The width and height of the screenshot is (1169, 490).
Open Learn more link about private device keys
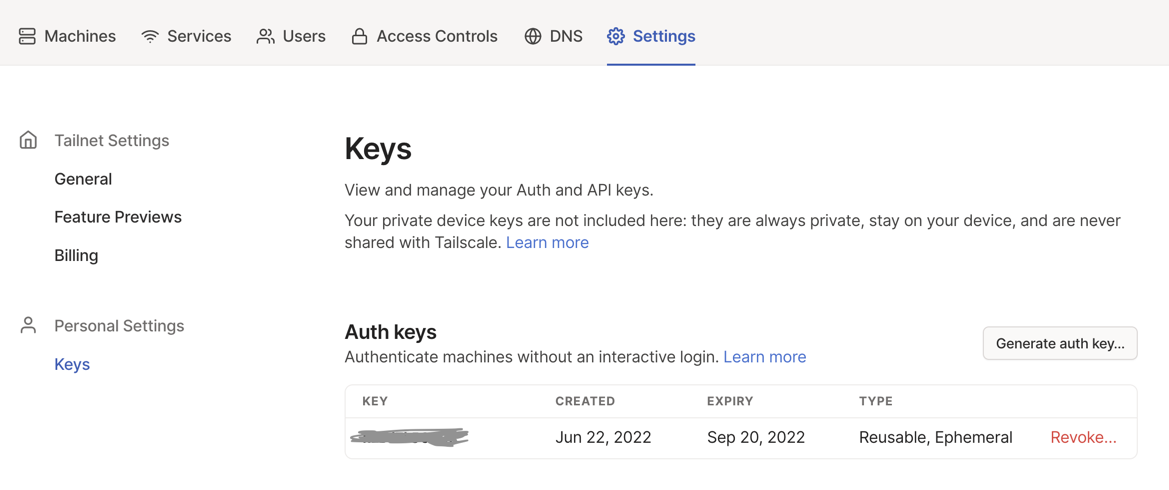pyautogui.click(x=547, y=242)
